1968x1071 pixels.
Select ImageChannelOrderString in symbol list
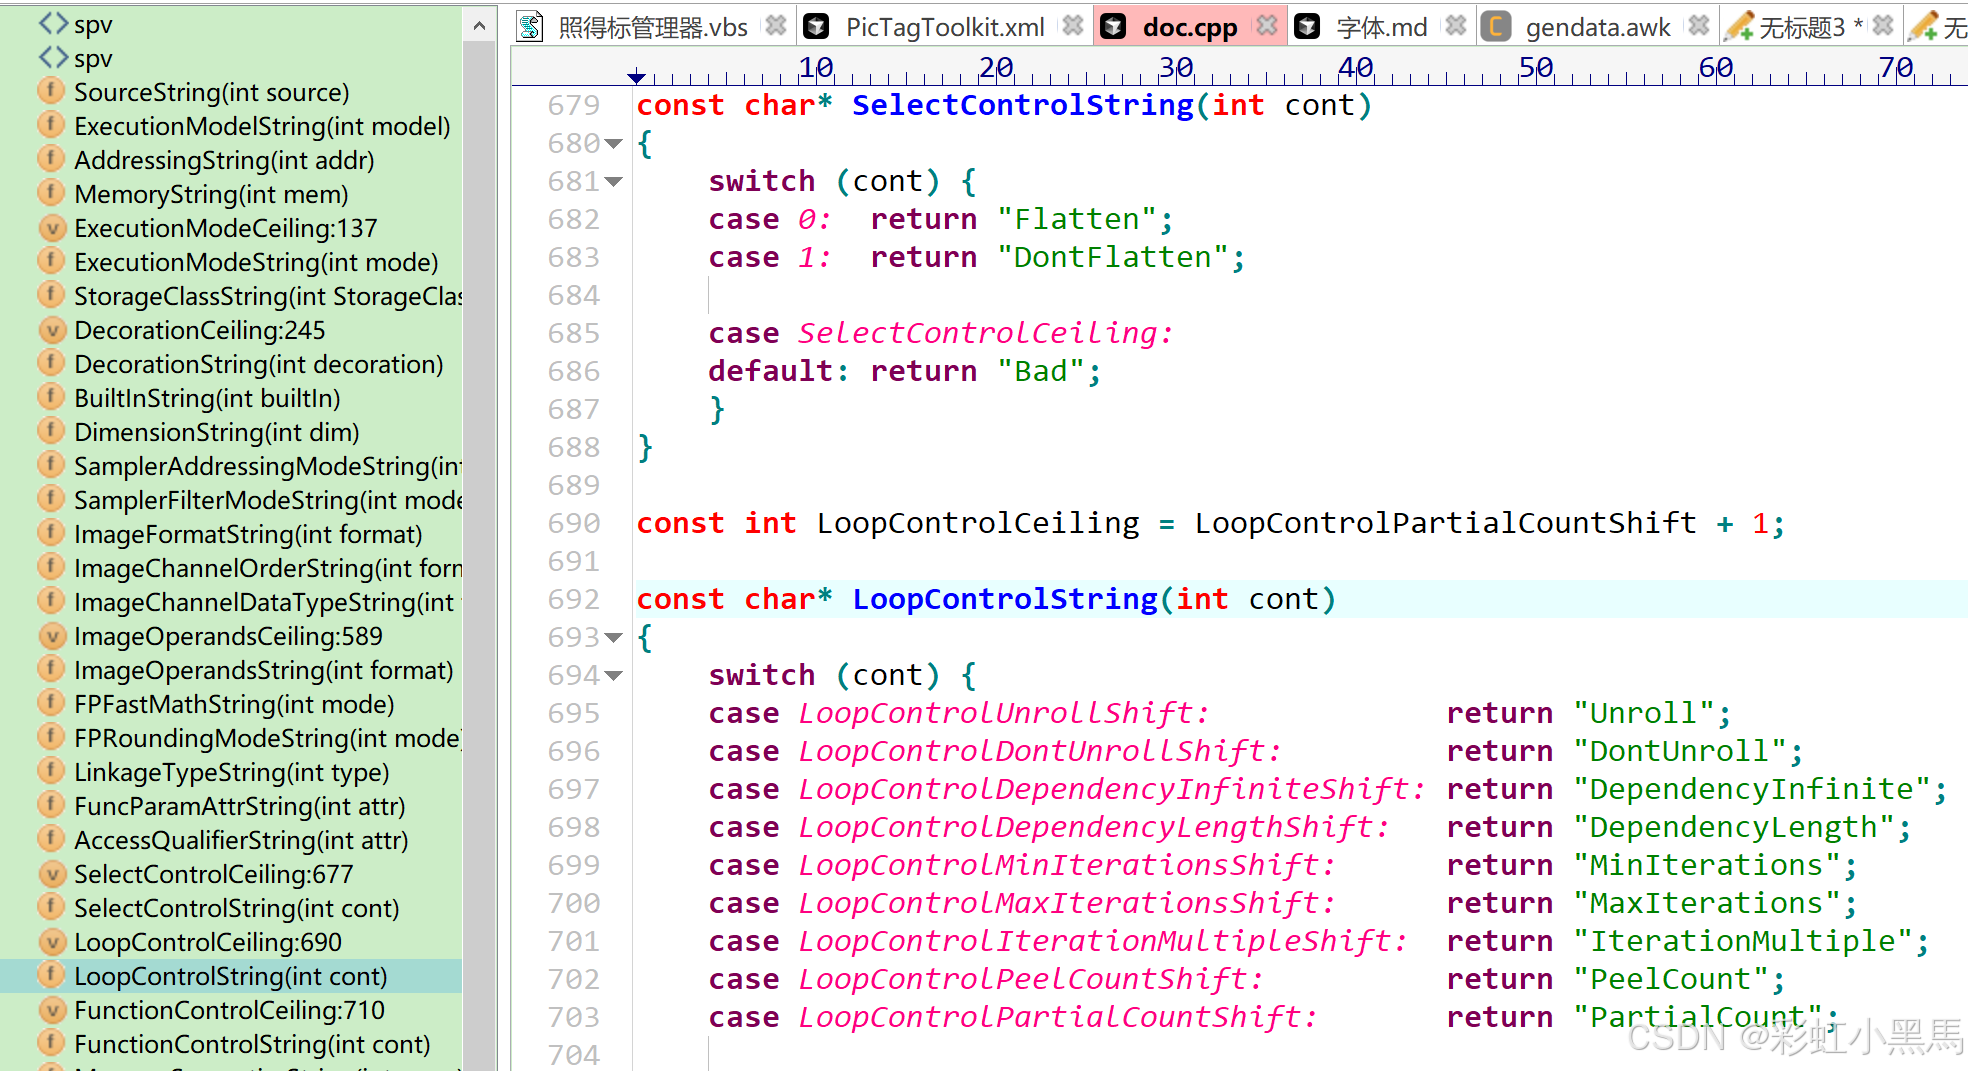pyautogui.click(x=268, y=568)
